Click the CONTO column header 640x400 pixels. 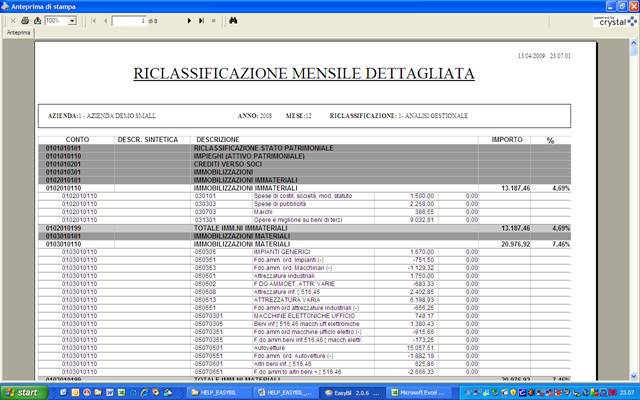pyautogui.click(x=77, y=140)
